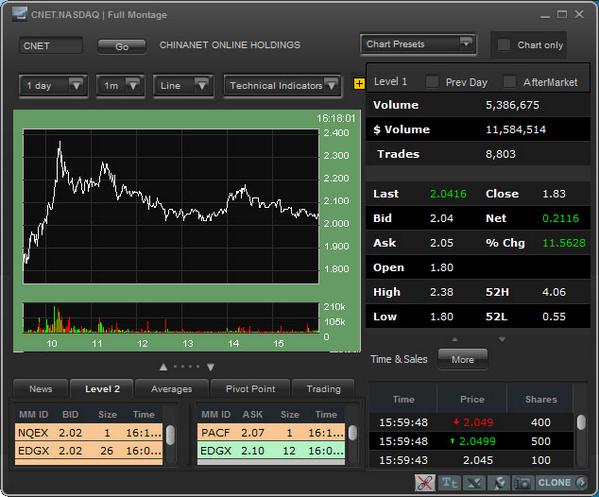Viewport: 599px width, 497px height.
Task: Switch to the Trading tab
Action: (324, 389)
